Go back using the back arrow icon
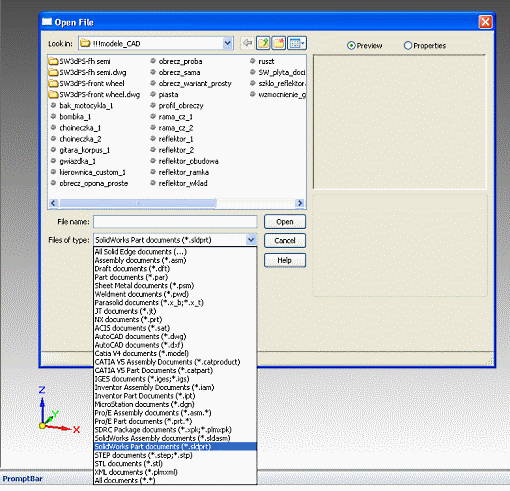This screenshot has width=510, height=491. 247,43
